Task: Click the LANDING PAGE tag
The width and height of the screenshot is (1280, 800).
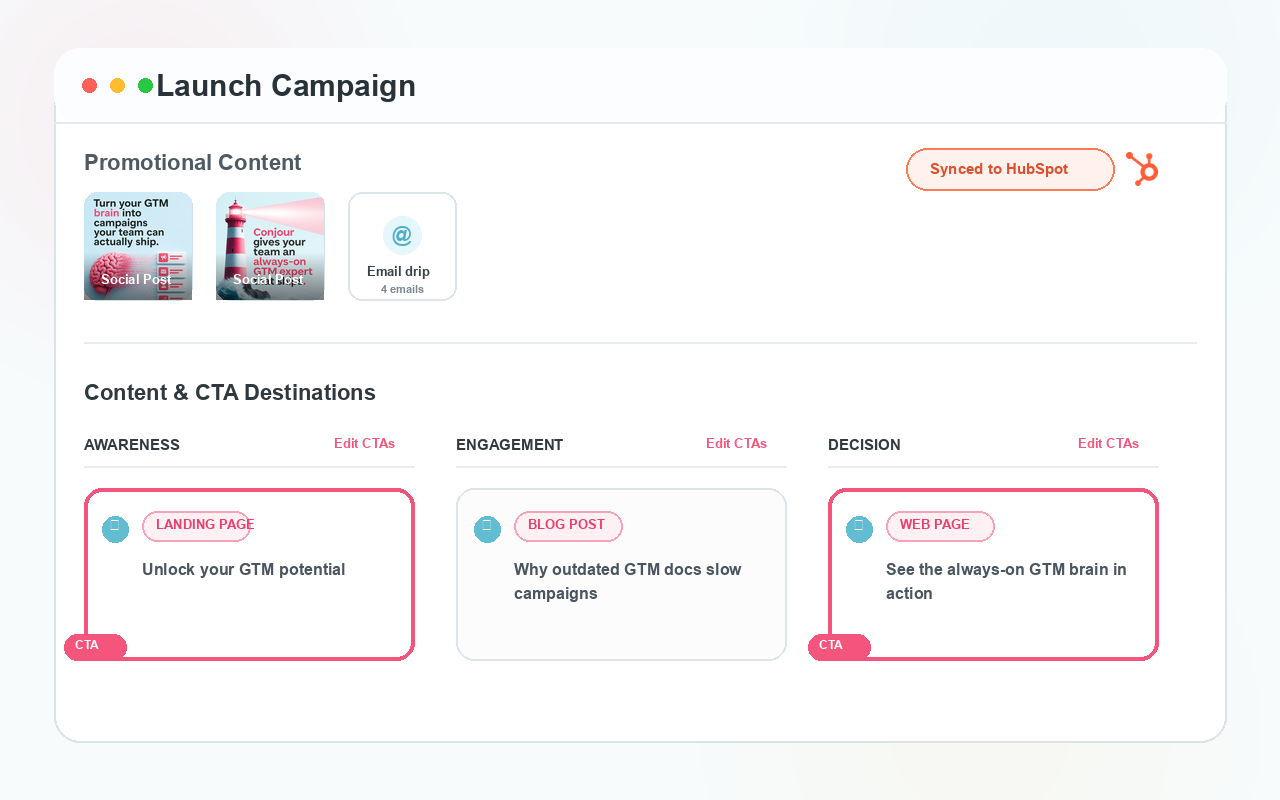Action: [196, 526]
